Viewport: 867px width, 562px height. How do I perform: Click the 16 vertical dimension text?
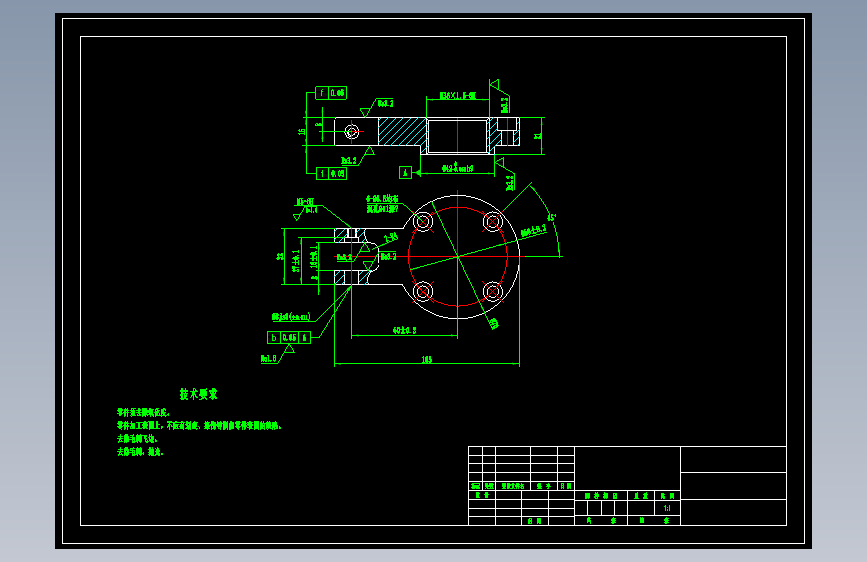point(301,132)
